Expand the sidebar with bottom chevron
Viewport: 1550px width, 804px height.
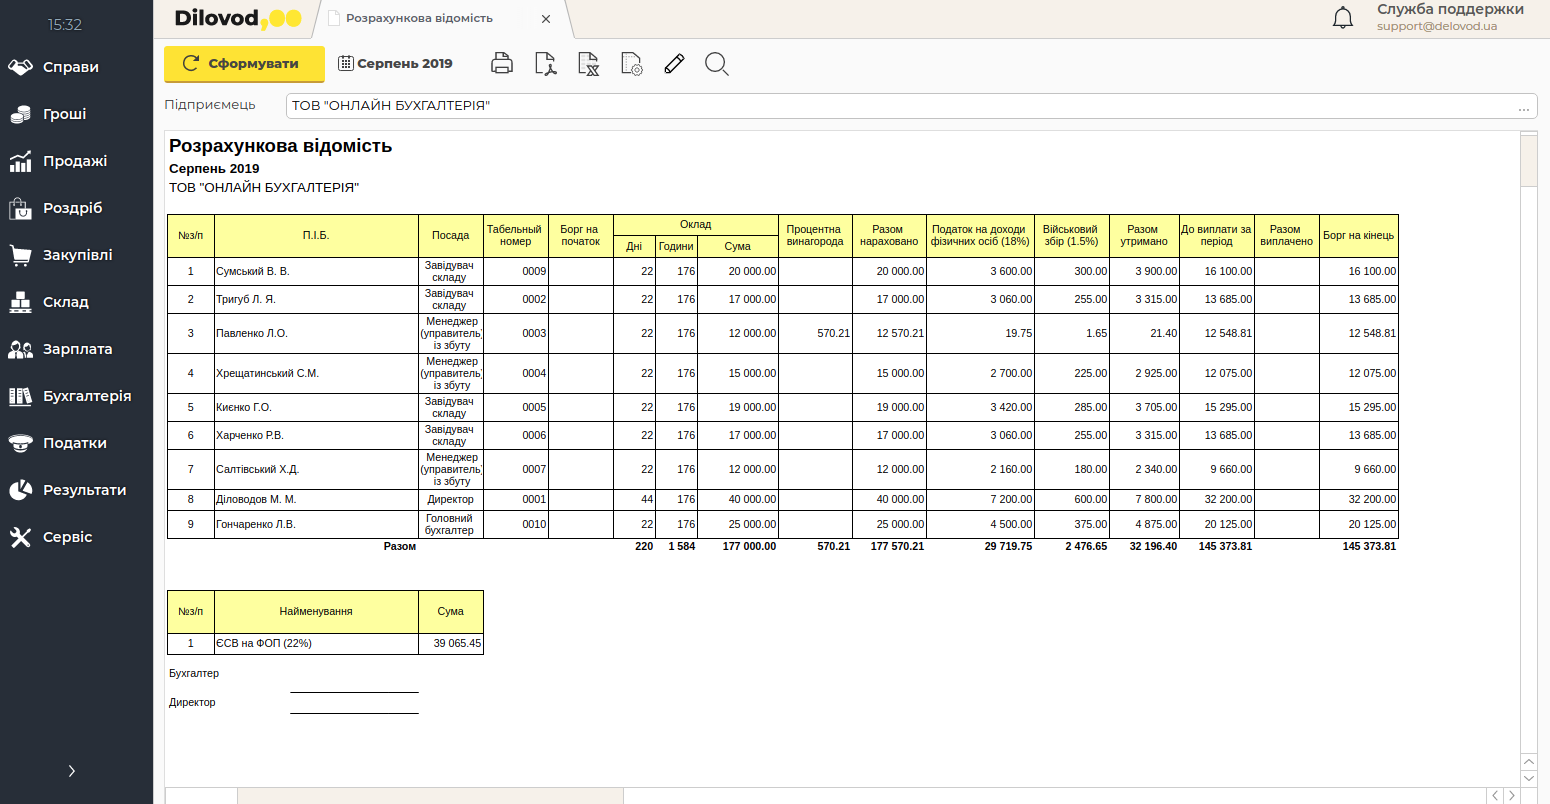tap(71, 771)
